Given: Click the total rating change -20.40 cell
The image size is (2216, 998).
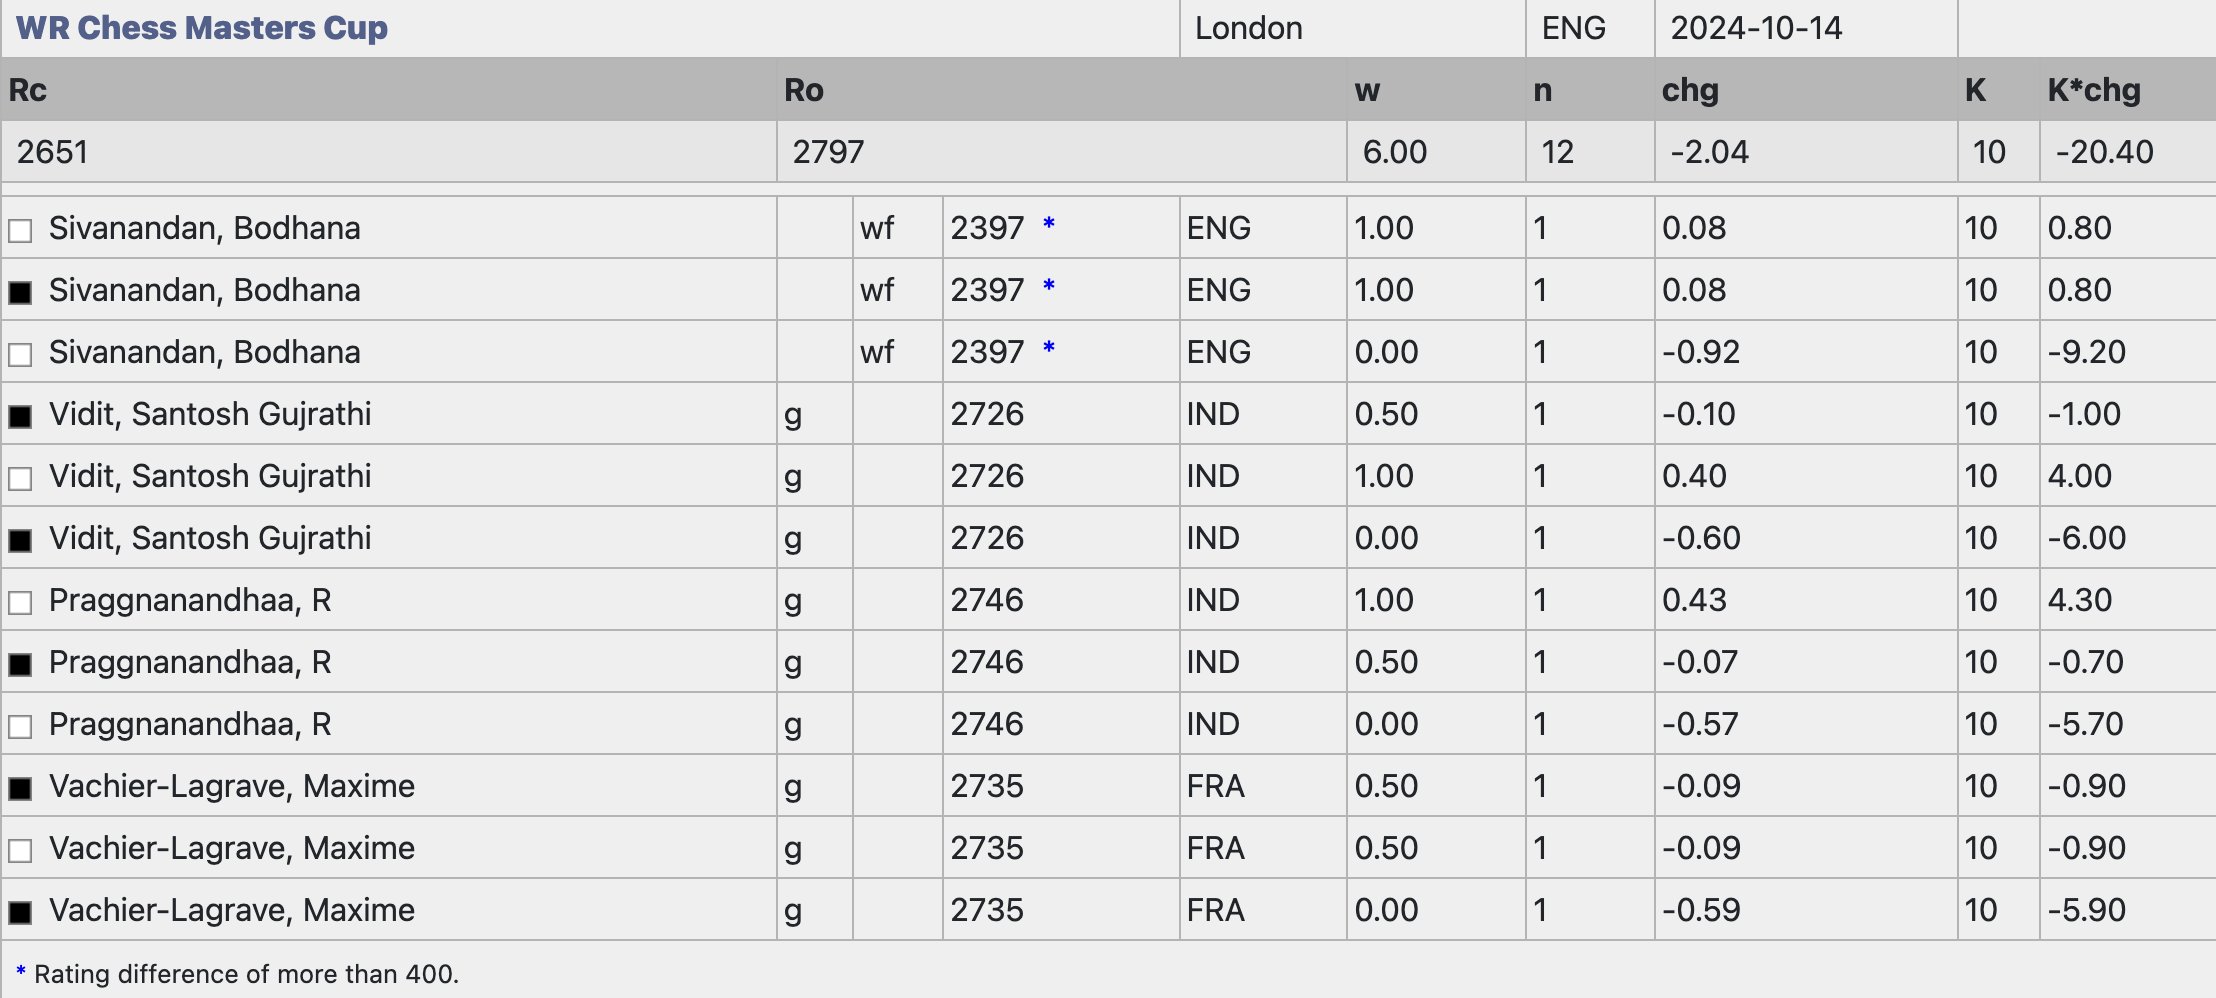Looking at the screenshot, I should (2104, 152).
